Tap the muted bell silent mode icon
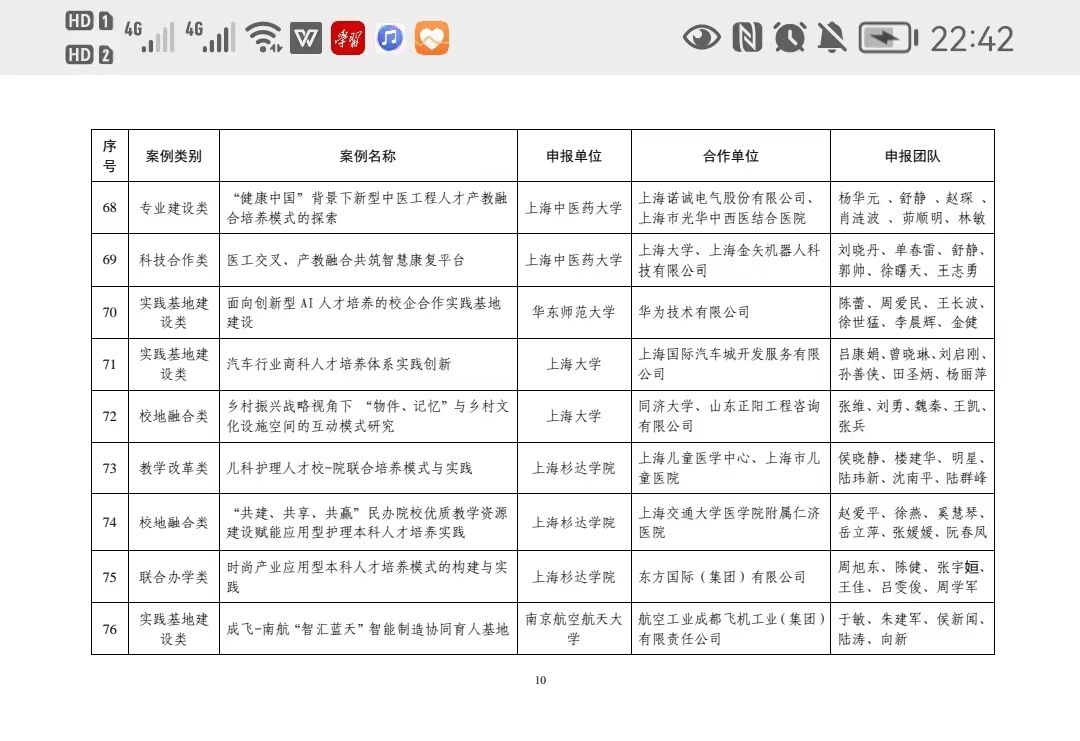1080x741 pixels. [x=831, y=38]
